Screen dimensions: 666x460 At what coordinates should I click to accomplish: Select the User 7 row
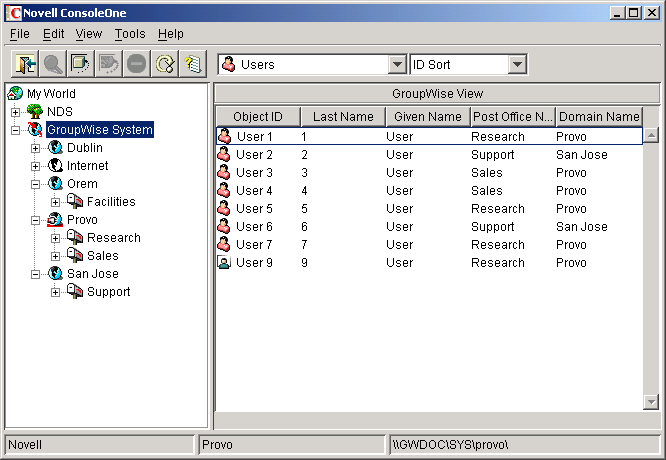(429, 245)
